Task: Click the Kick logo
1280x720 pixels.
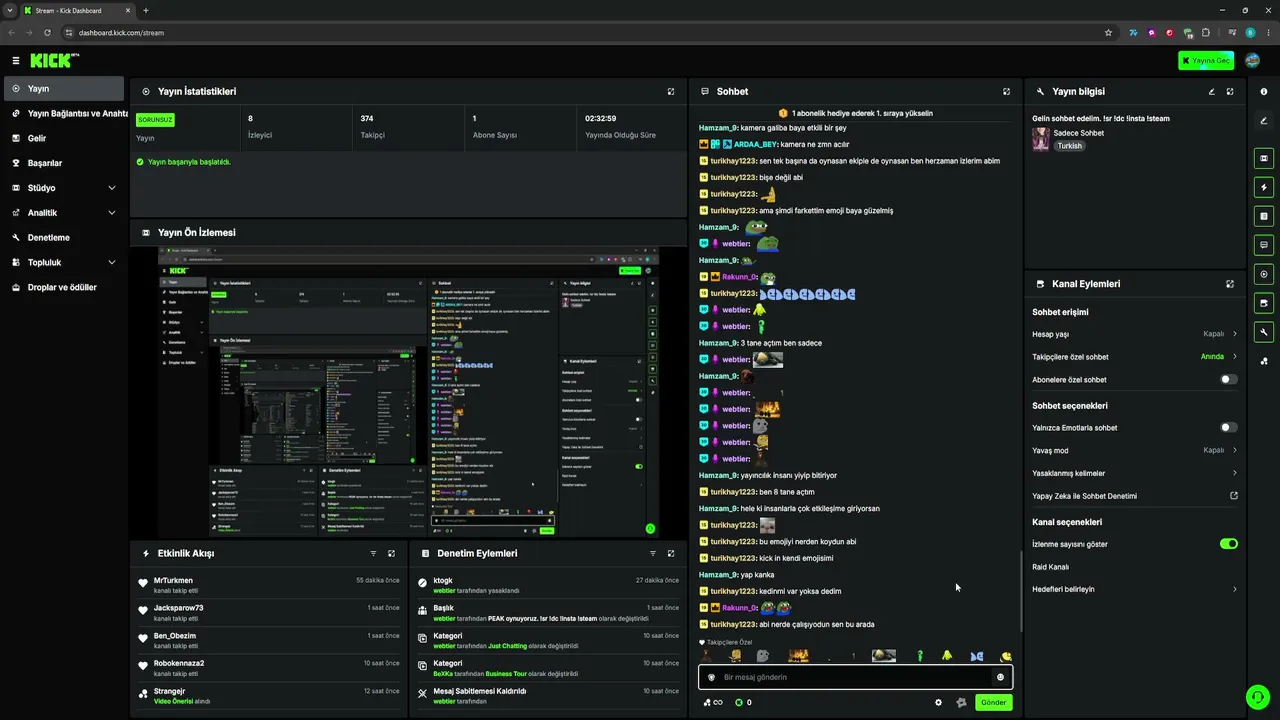Action: (54, 61)
